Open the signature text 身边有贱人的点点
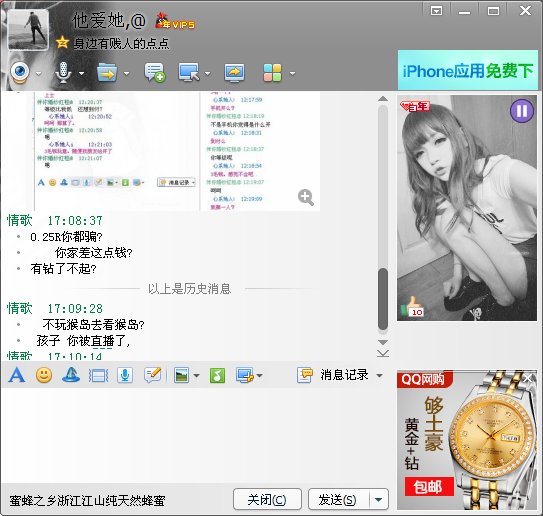This screenshot has height=516, width=543. (x=121, y=43)
